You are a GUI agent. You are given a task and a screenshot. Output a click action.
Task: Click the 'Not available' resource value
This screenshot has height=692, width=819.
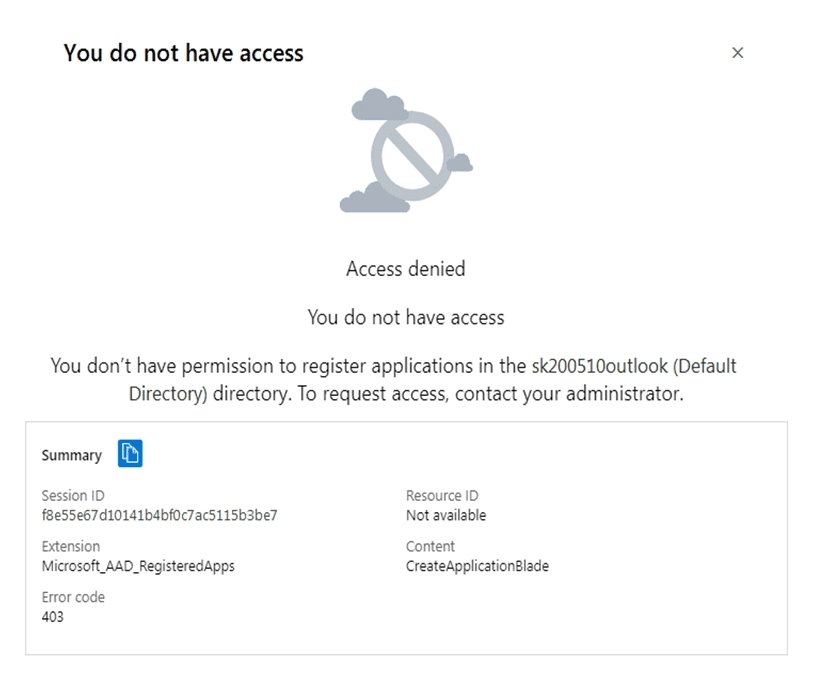(x=446, y=516)
